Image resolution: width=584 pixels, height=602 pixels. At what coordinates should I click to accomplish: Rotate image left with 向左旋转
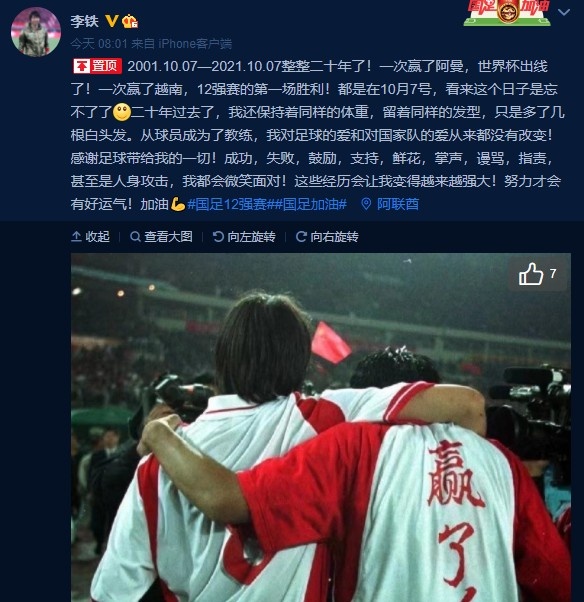click(x=244, y=236)
